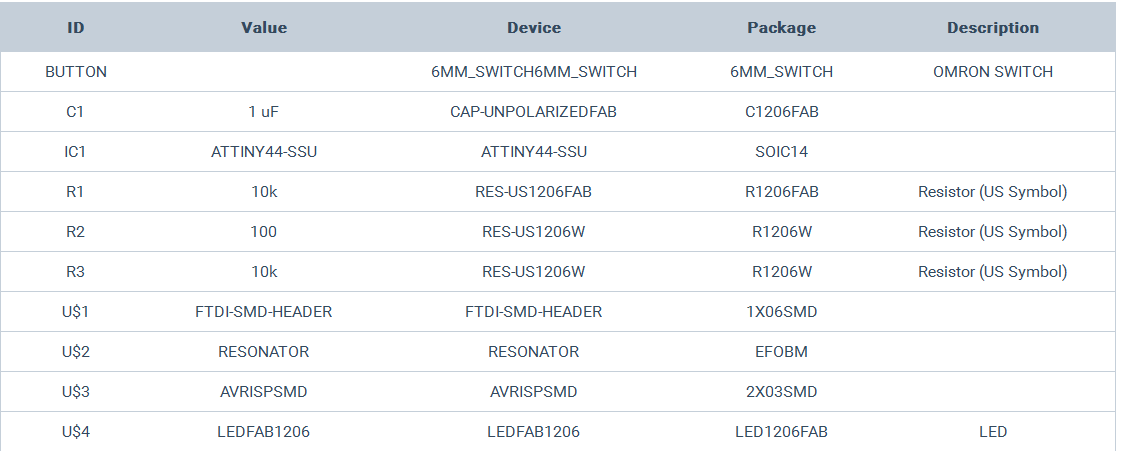
Task: Click the R3 ID cell
Action: coord(76,272)
